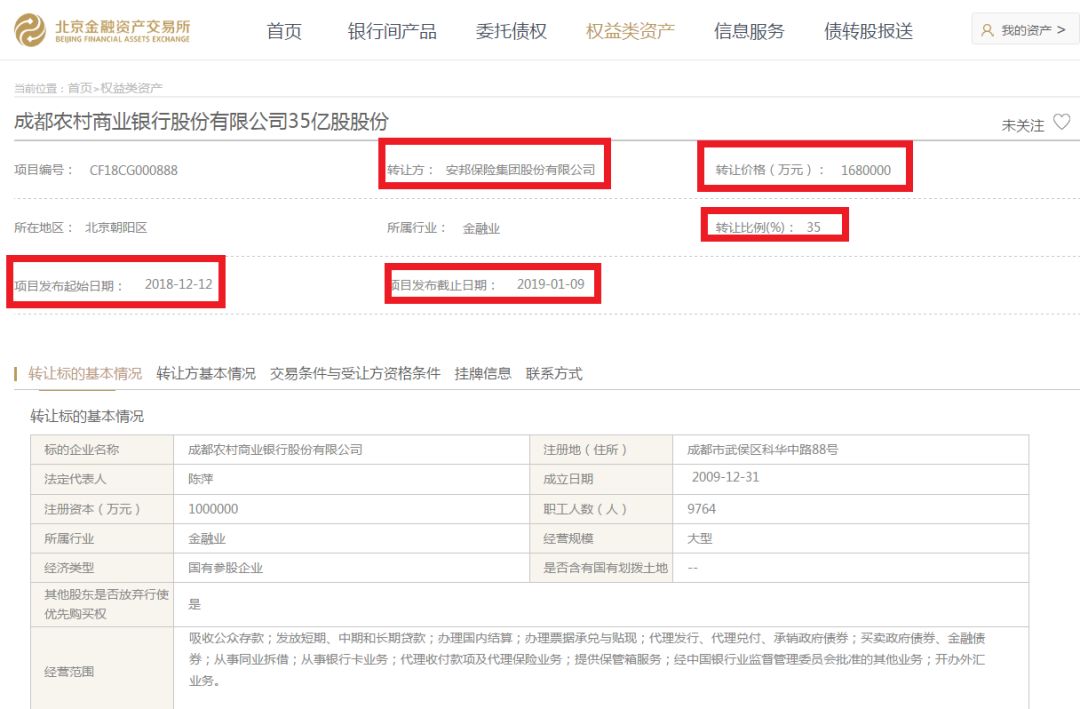Click registered capital value 1000000
The width and height of the screenshot is (1080, 709).
point(213,508)
